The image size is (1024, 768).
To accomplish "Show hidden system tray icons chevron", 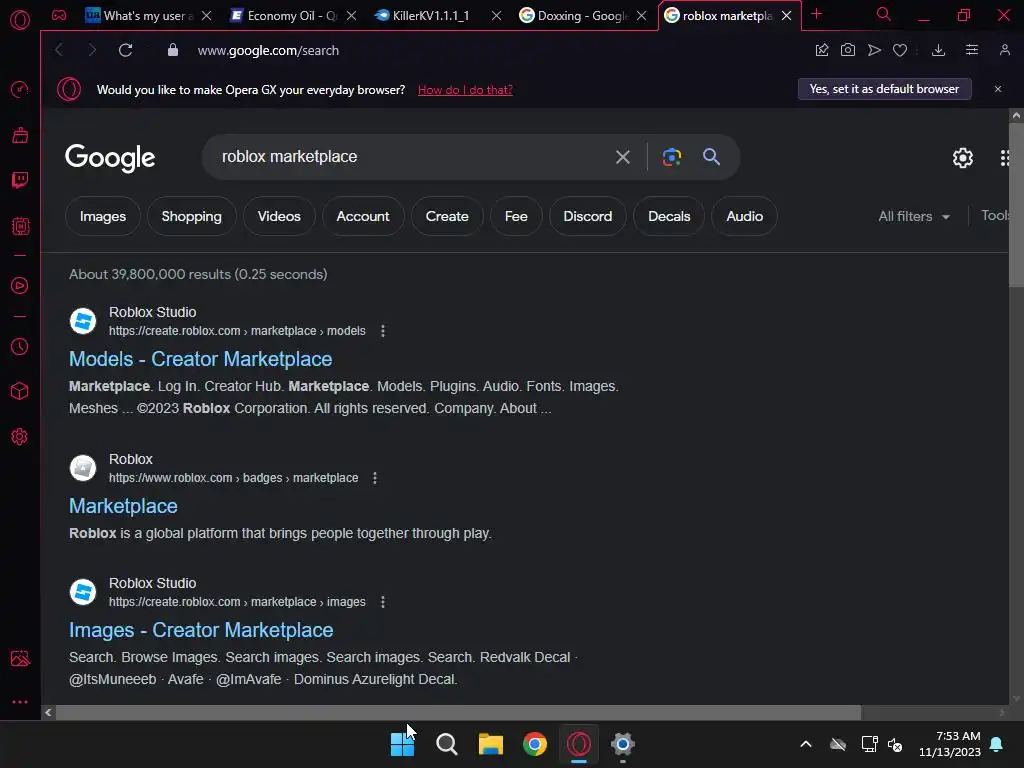I will click(806, 744).
